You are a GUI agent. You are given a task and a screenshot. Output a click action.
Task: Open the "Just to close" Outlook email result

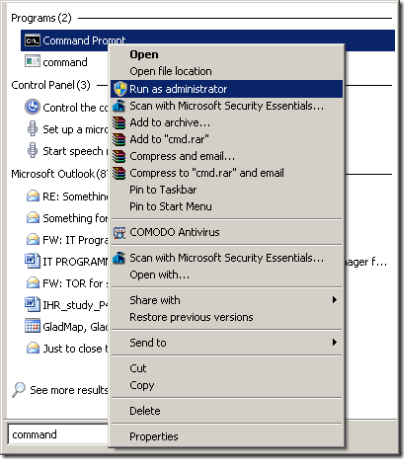(x=75, y=348)
